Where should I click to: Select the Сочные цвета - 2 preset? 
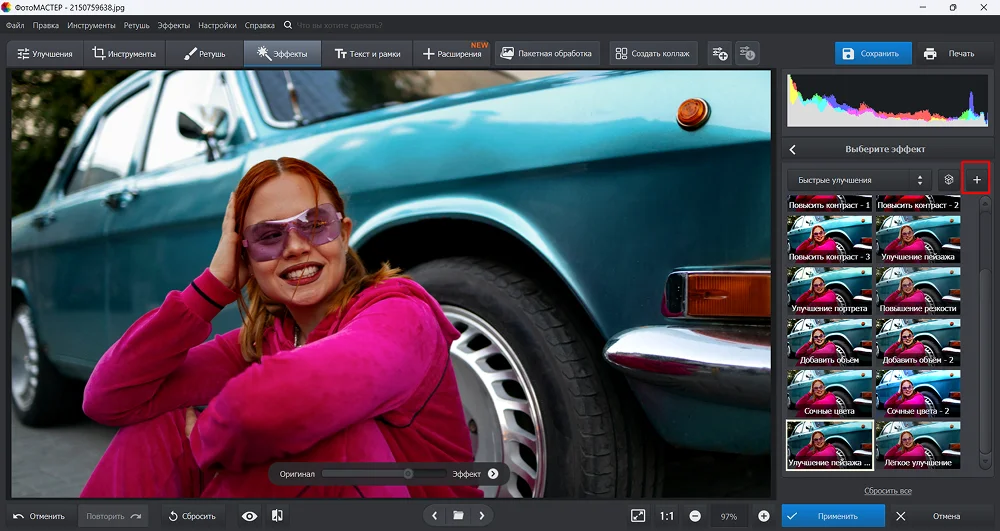[918, 393]
